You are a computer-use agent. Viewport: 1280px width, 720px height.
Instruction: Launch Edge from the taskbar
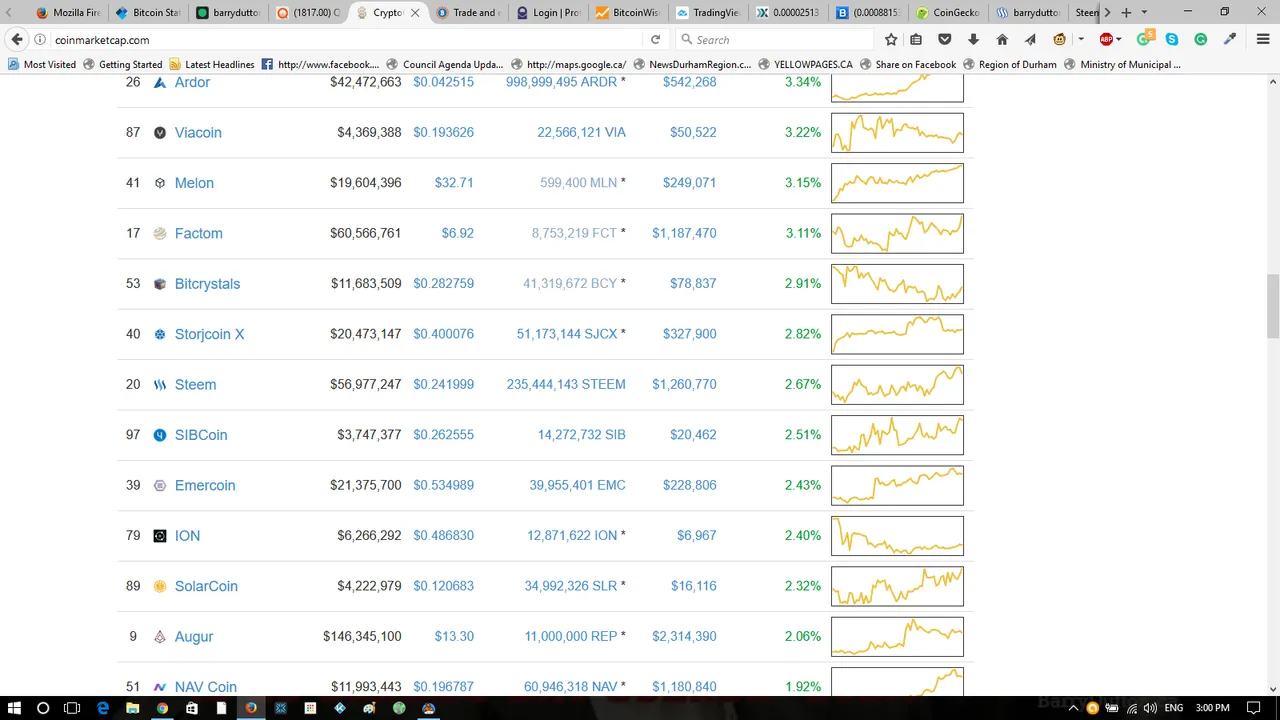pos(103,708)
